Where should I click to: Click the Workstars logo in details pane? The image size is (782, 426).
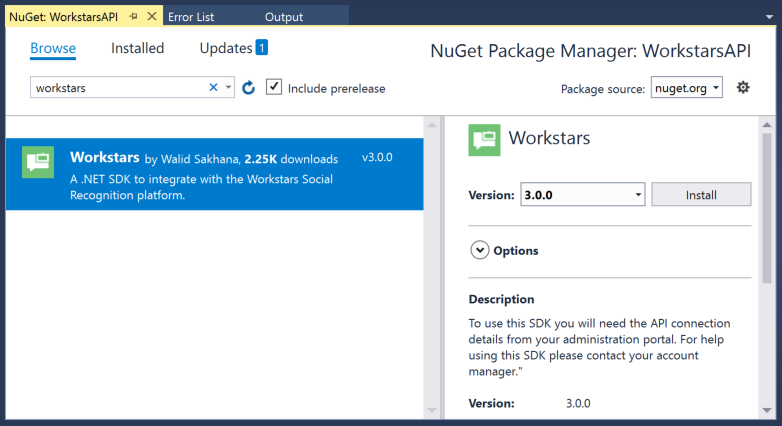(484, 140)
